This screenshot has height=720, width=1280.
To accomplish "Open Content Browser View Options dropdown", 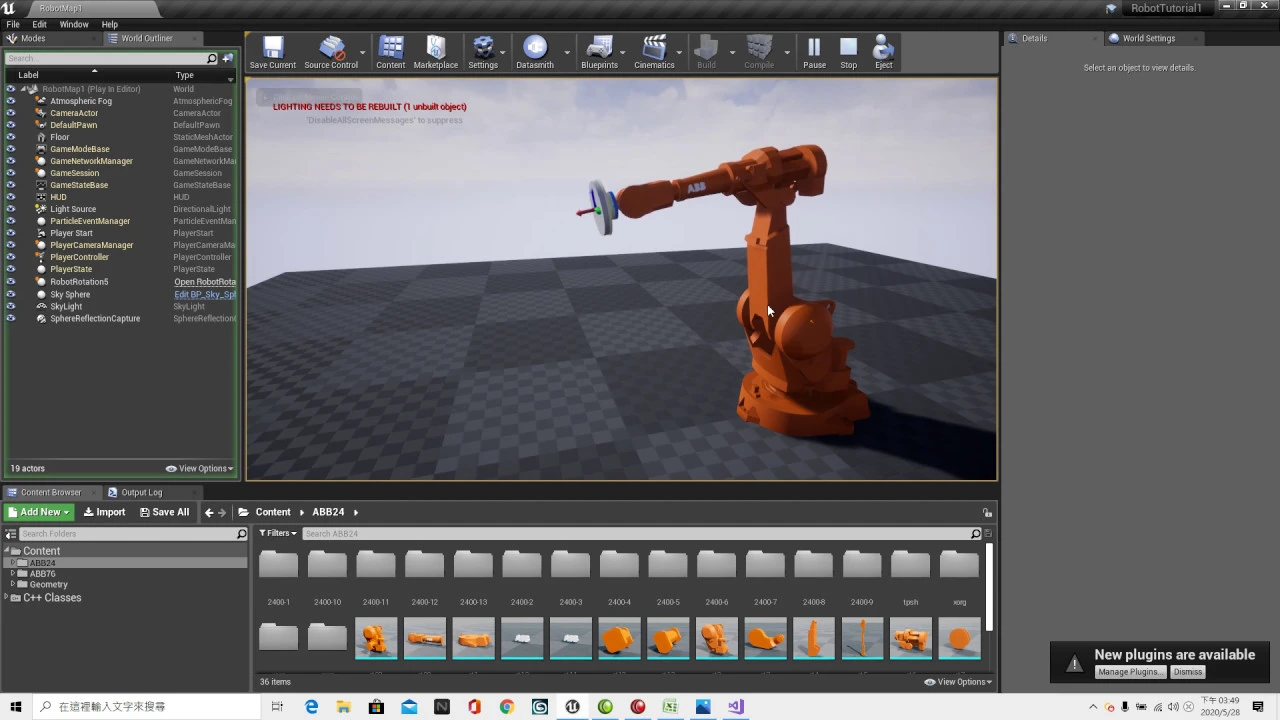I will click(x=958, y=682).
